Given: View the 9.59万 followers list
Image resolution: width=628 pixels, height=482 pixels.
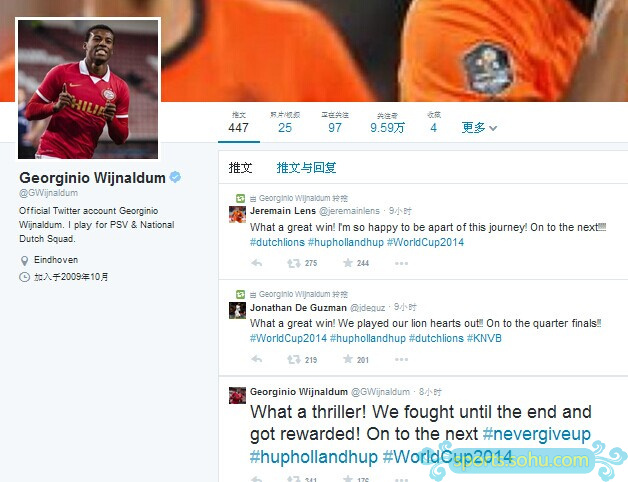Looking at the screenshot, I should [x=387, y=123].
